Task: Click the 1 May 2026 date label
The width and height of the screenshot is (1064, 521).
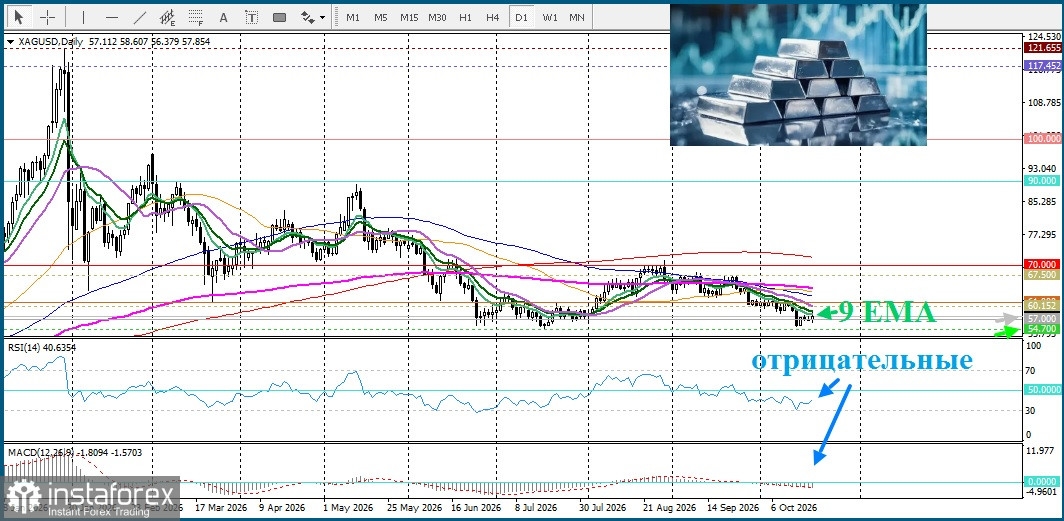Action: (348, 507)
